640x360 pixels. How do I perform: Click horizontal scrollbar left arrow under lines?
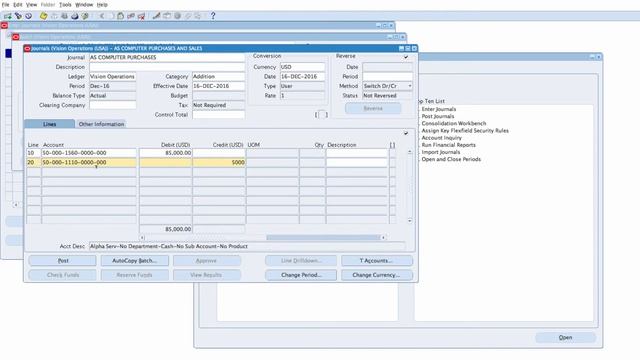tap(142, 238)
